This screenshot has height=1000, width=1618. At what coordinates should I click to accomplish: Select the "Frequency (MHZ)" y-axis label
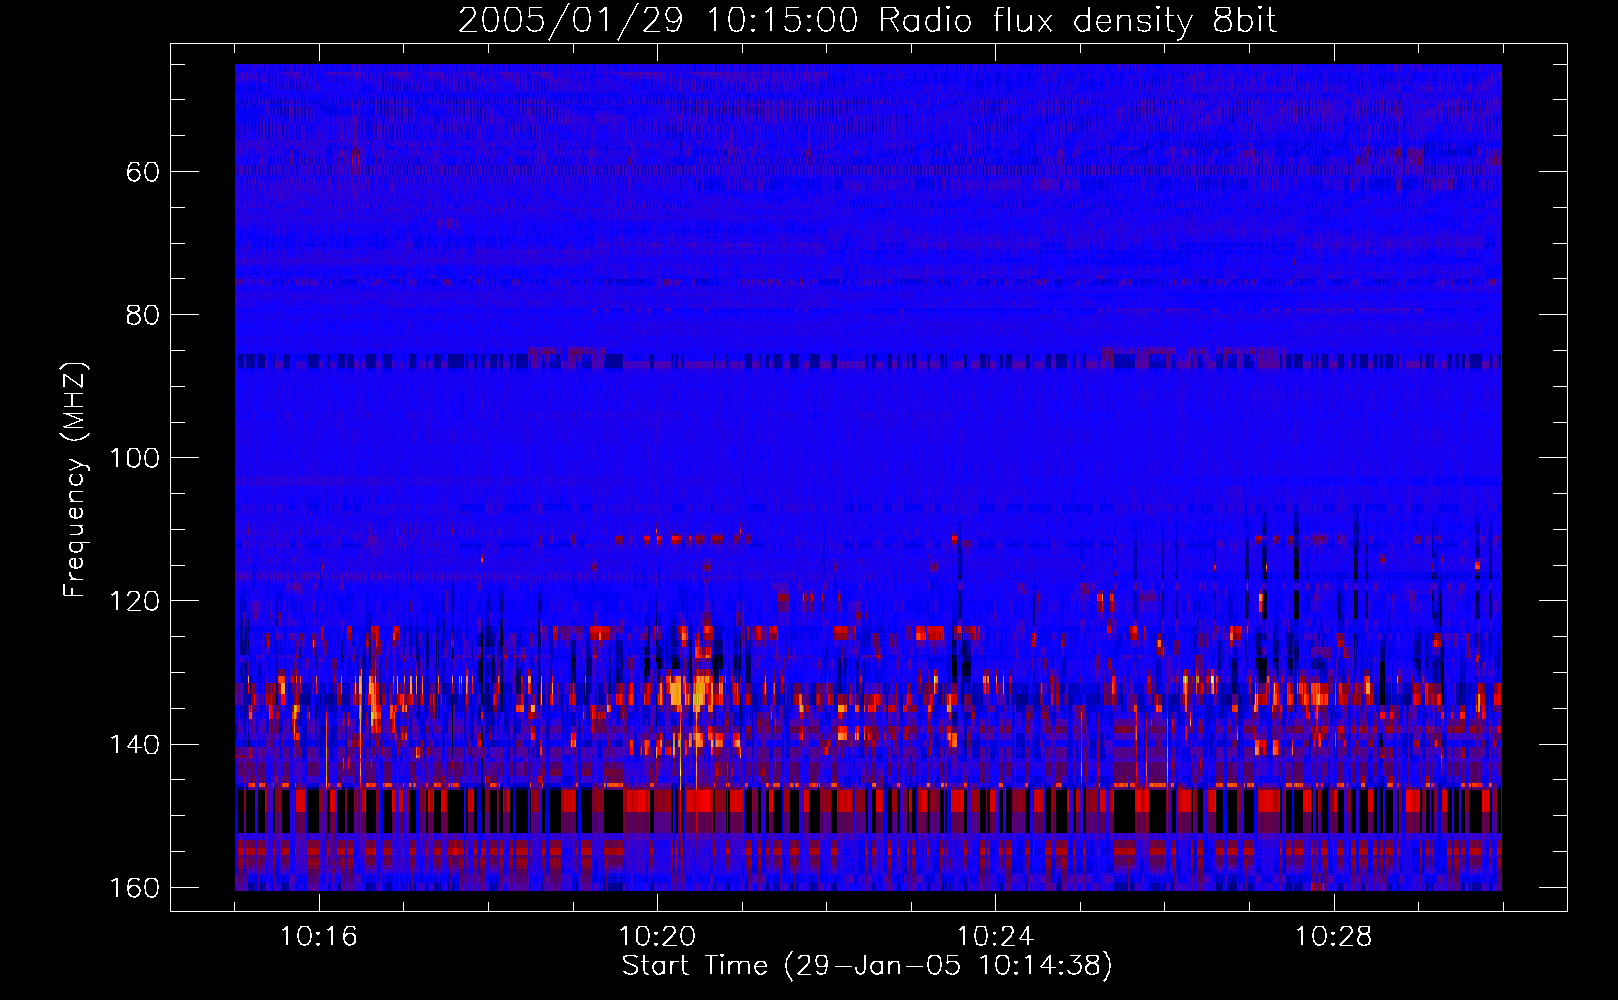tap(76, 479)
